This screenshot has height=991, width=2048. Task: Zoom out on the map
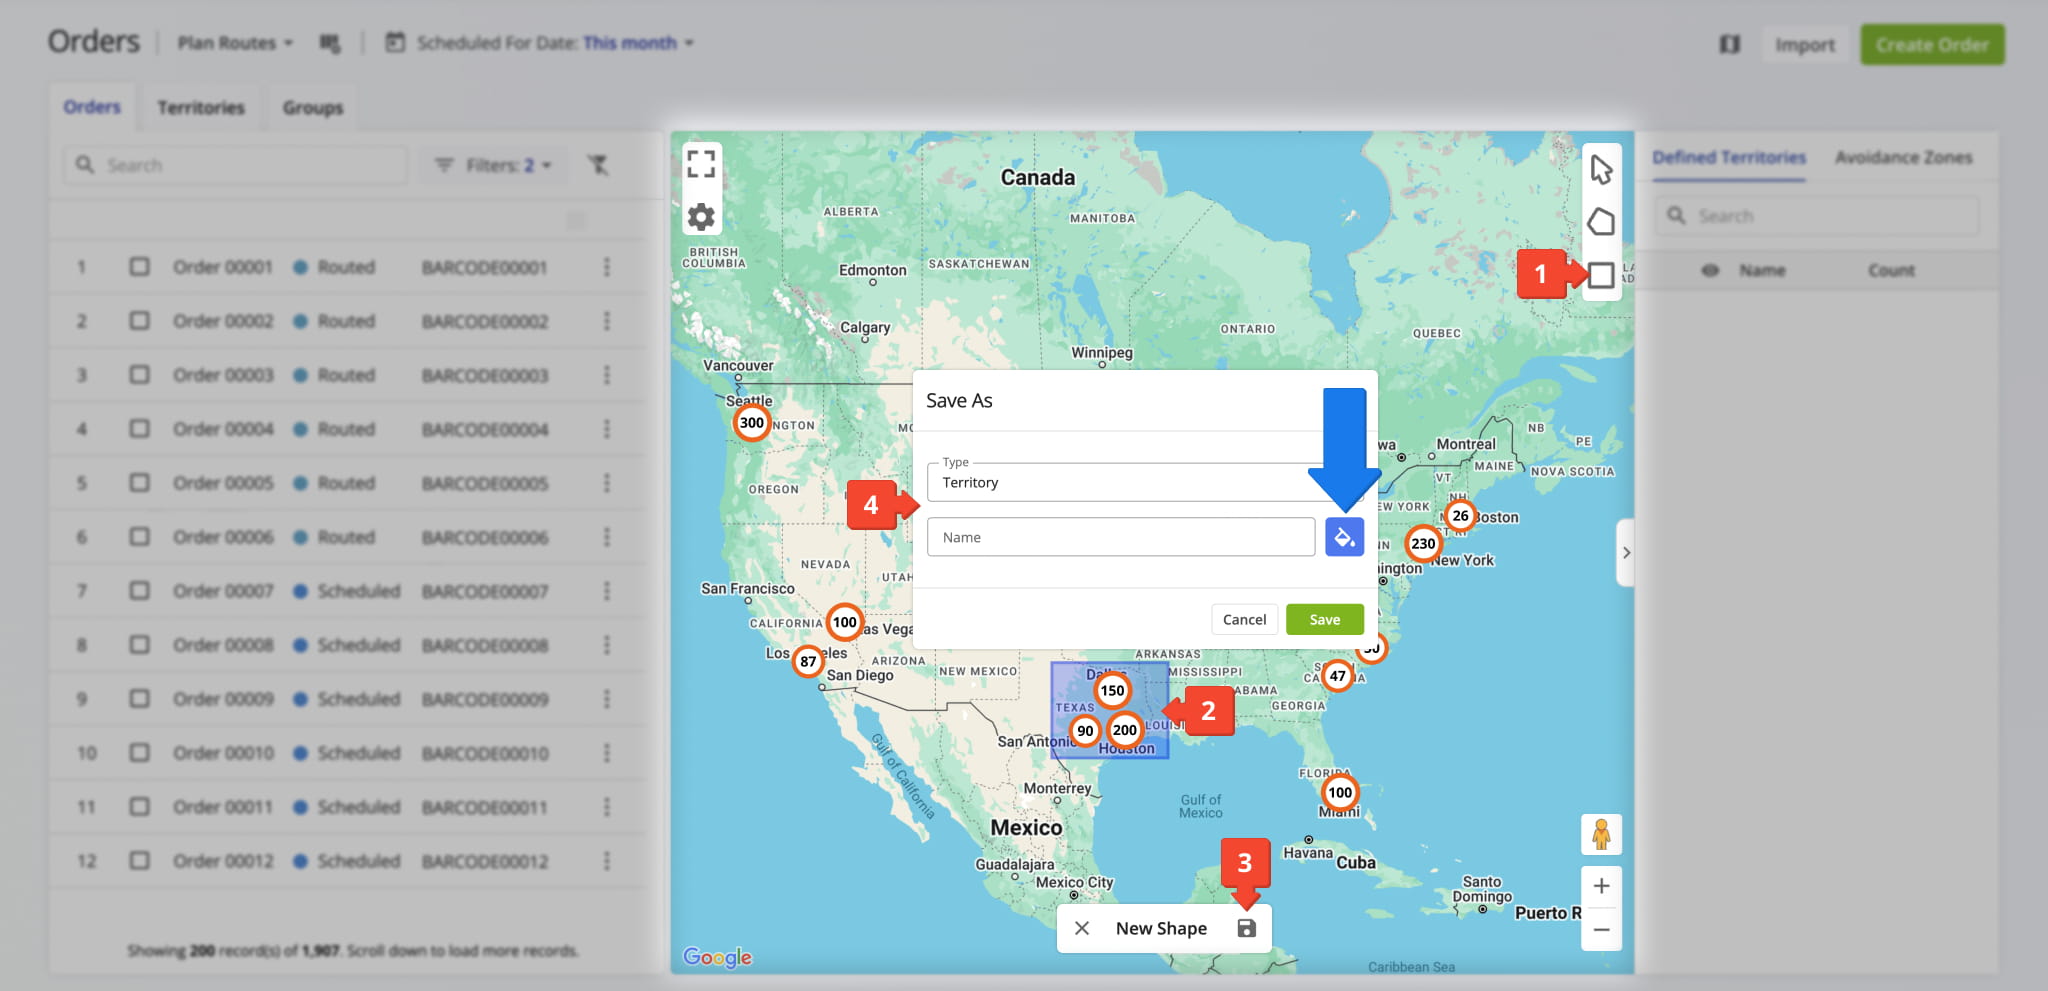point(1601,929)
